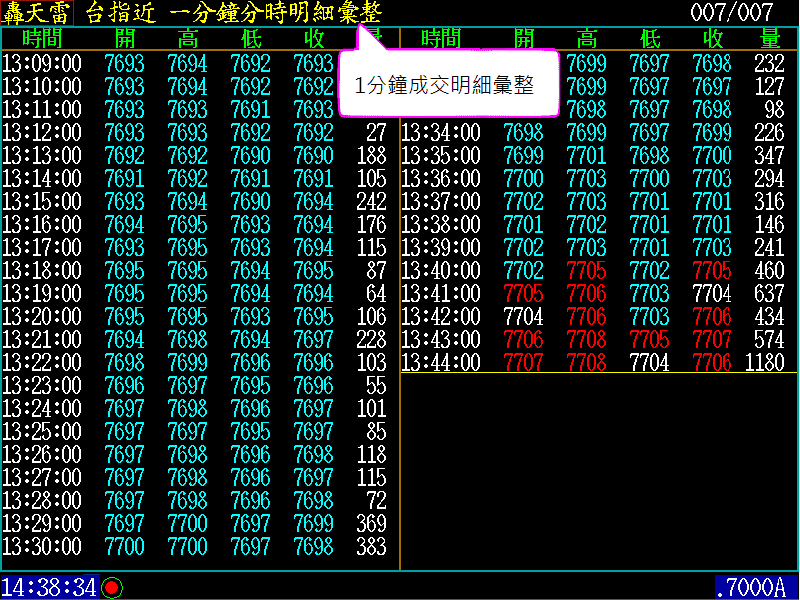Select the 13:44:00 row with volume 1180
Image resolution: width=800 pixels, height=600 pixels.
click(598, 363)
